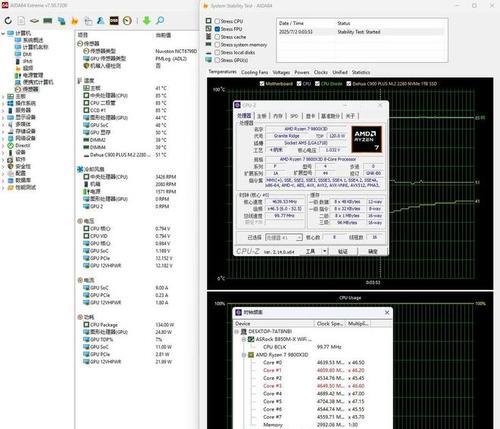Launch stability test via orange flame icon
Screen dimensions: 500x429
point(75,21)
